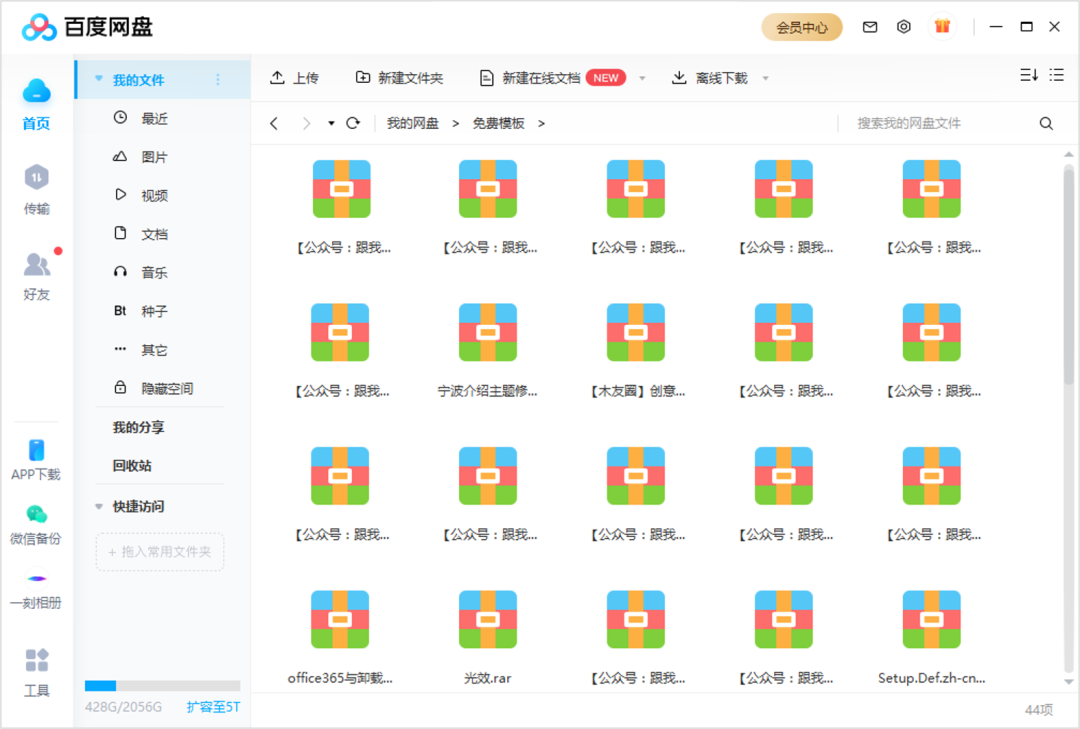1080x729 pixels.
Task: Click the mail envelope icon in title bar
Action: click(x=870, y=27)
